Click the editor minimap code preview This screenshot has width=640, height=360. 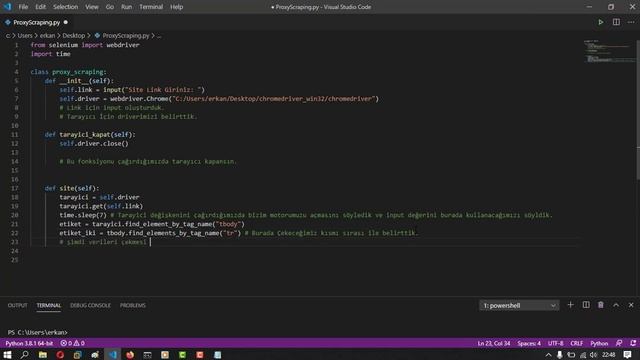(608, 51)
